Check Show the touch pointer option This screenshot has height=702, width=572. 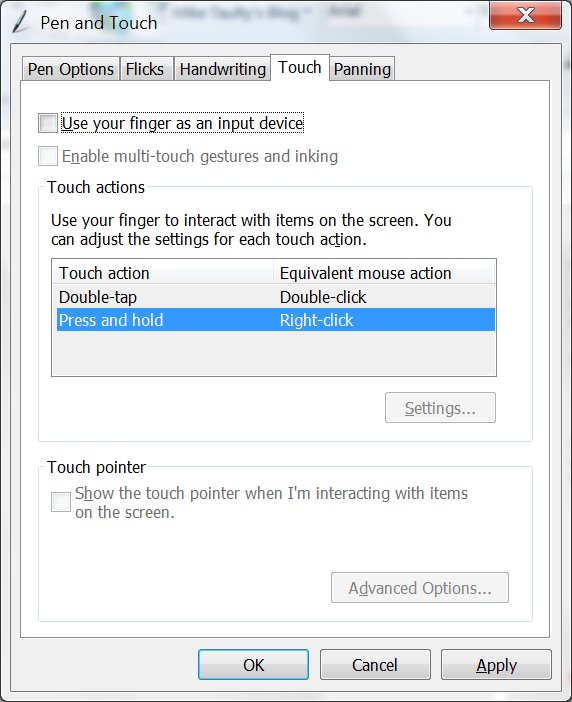61,502
